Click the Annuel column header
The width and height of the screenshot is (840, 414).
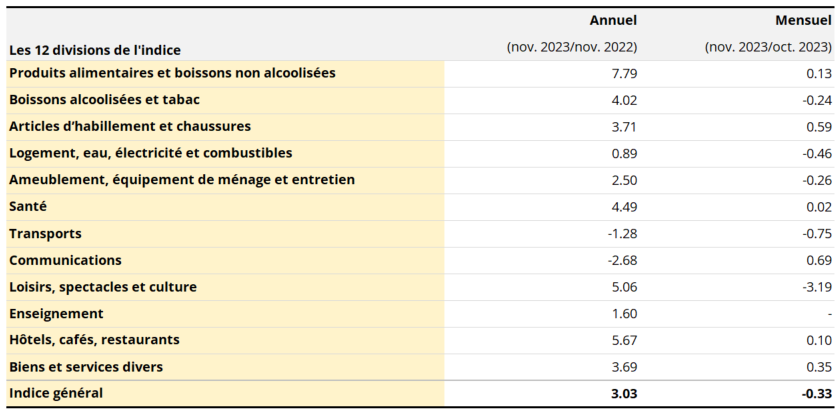coord(613,20)
